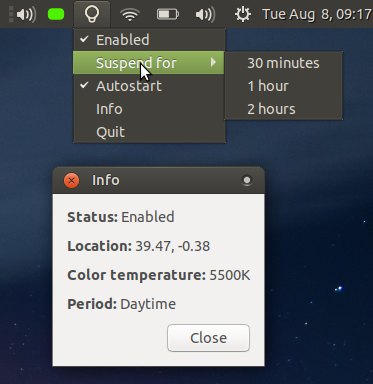Open the sound menu beside battery icon
The width and height of the screenshot is (373, 384).
click(x=205, y=15)
